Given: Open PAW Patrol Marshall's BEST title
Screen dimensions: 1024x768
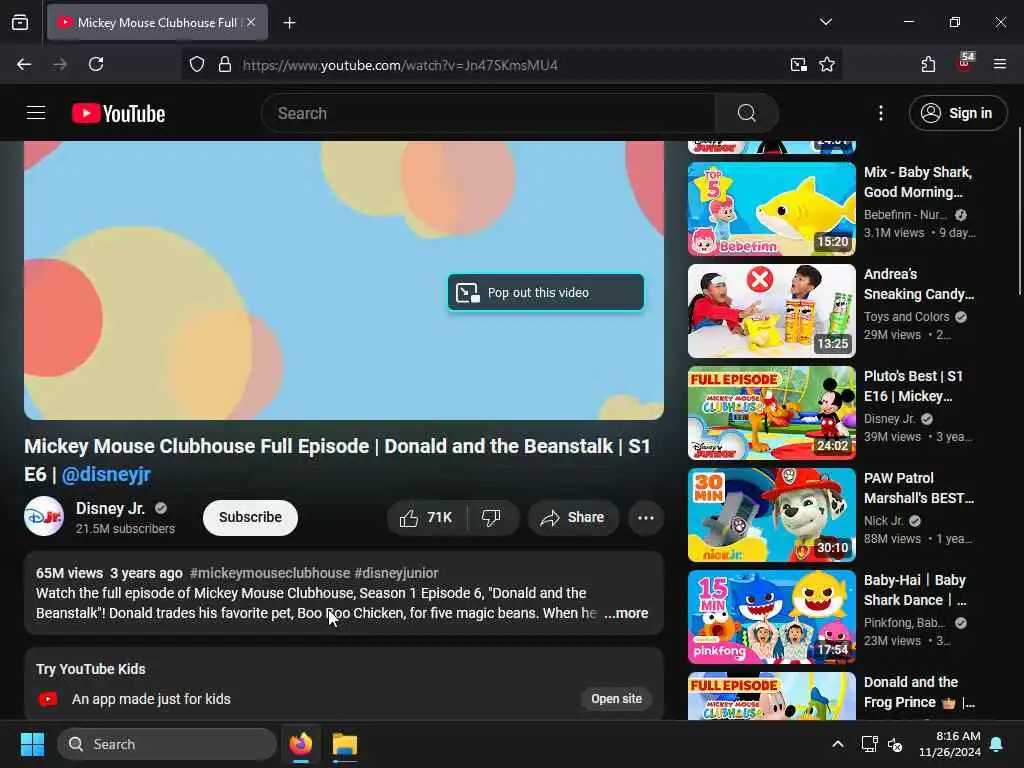Looking at the screenshot, I should (919, 488).
